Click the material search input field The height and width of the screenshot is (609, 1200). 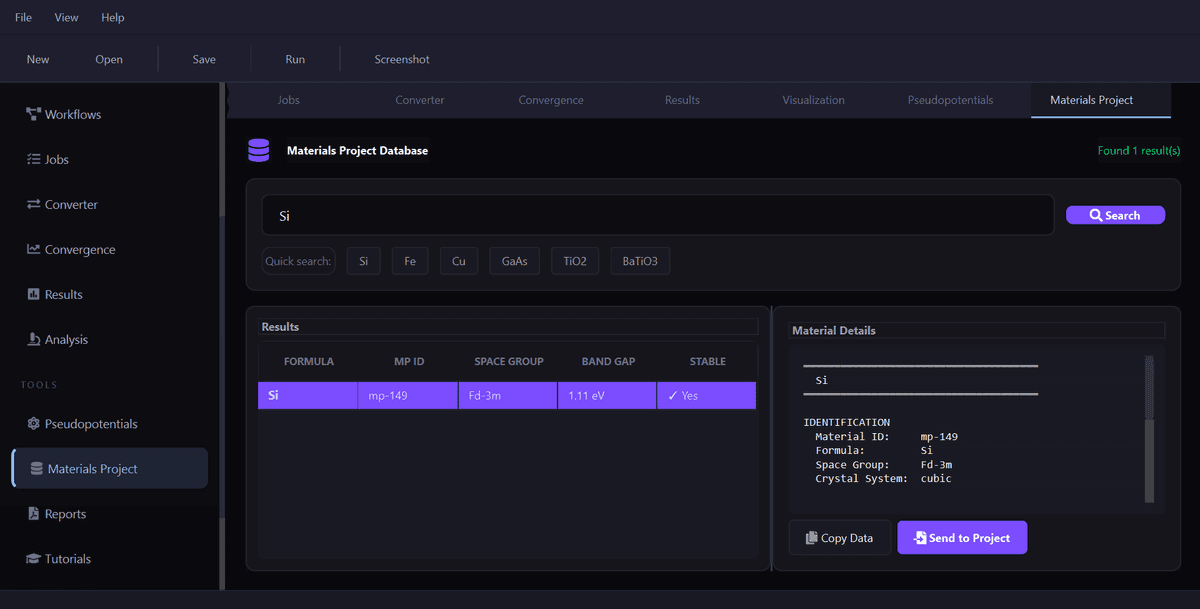(657, 215)
